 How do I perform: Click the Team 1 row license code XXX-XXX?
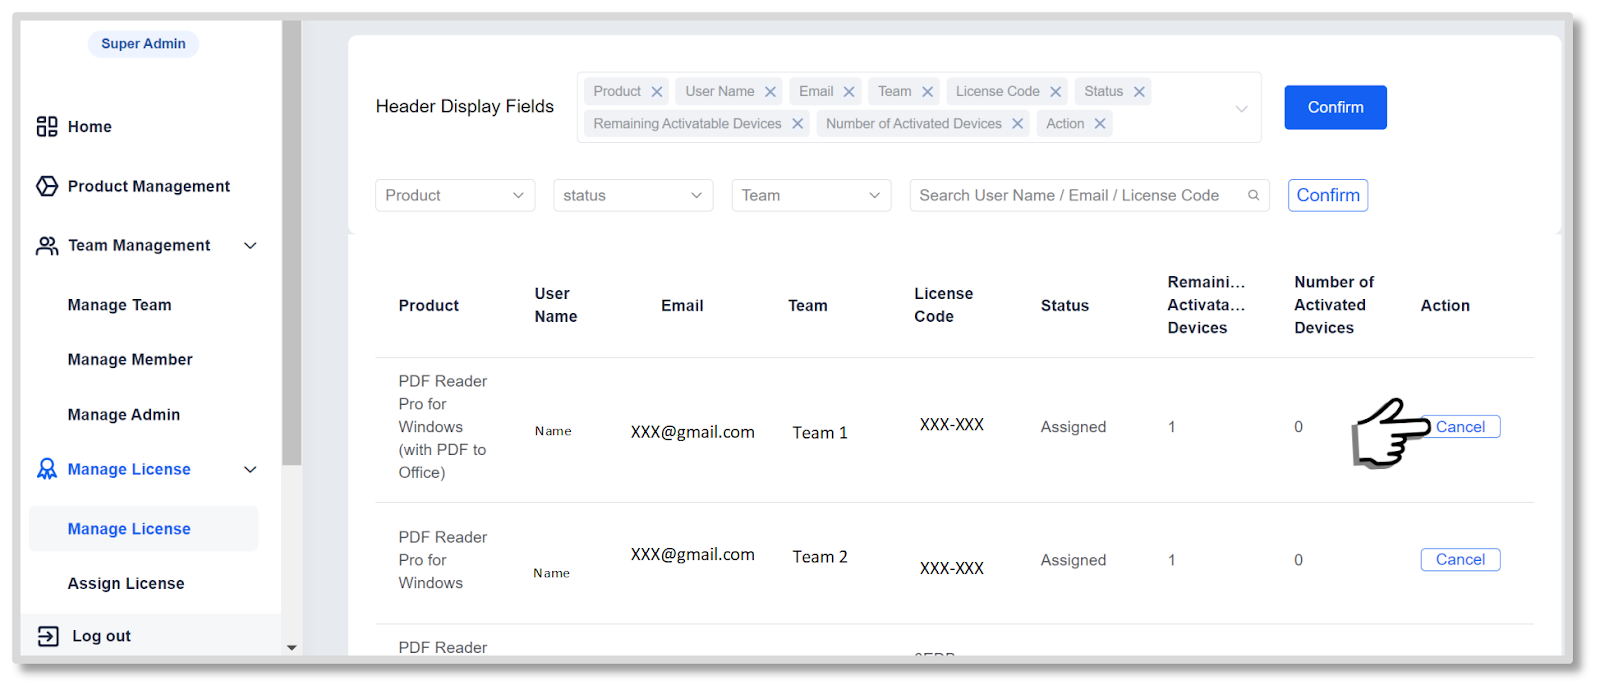tap(952, 425)
